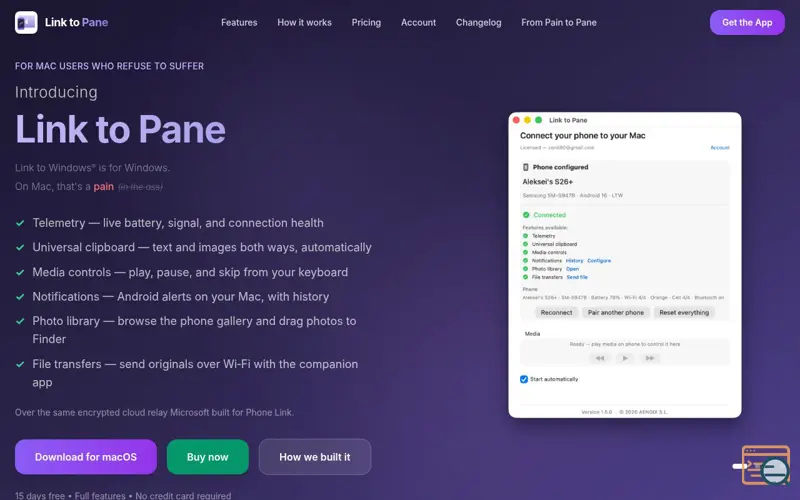Click the checkmark before File transfers line
Viewport: 800px width, 500px height.
click(x=20, y=364)
